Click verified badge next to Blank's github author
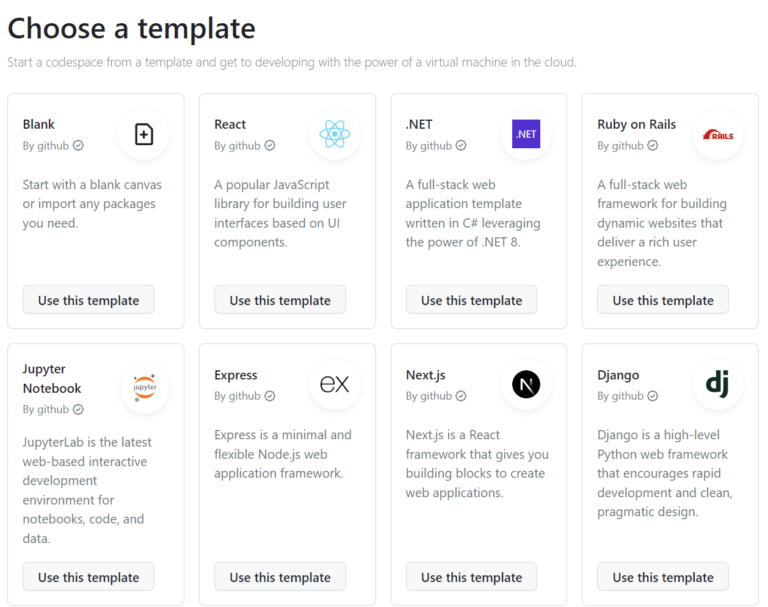768x607 pixels. pyautogui.click(x=79, y=145)
